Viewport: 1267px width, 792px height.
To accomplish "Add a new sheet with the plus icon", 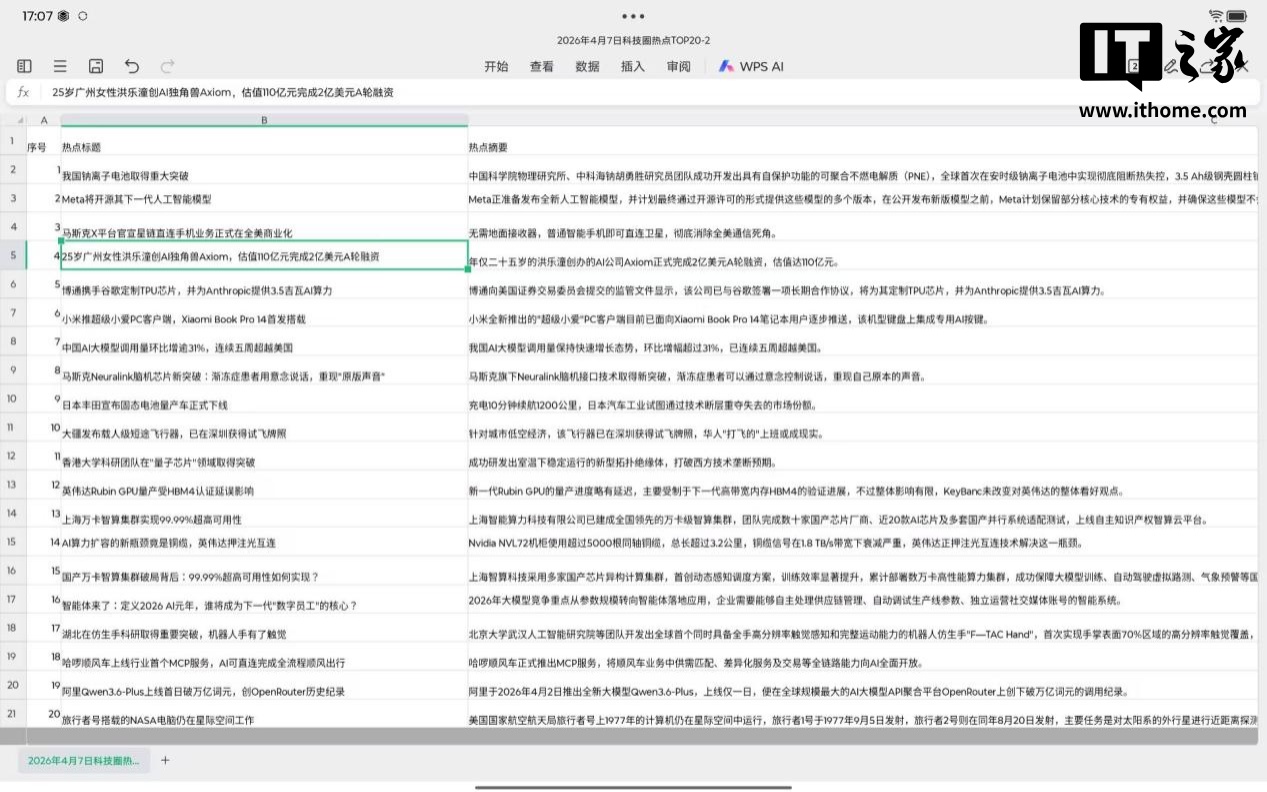I will click(x=166, y=760).
